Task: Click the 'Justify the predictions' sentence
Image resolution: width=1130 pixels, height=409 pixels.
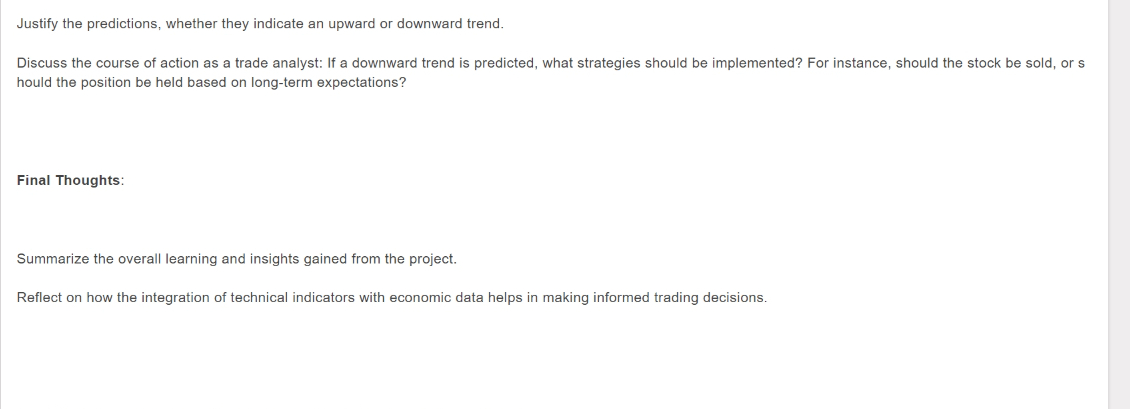Action: 260,24
